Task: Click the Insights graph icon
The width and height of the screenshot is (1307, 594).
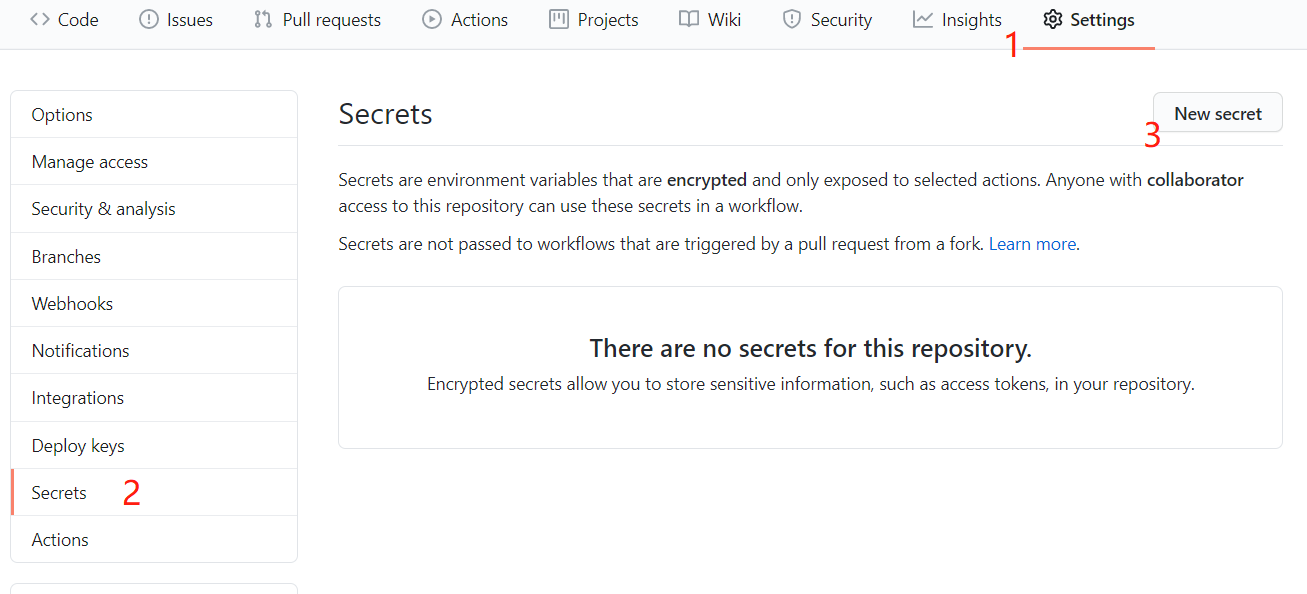Action: point(923,19)
